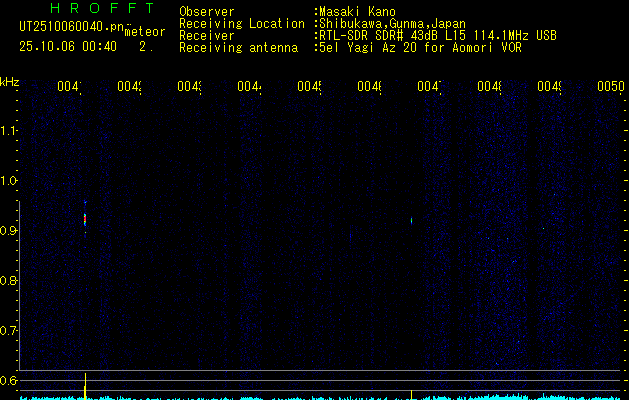
Task: Click the 'kHz' axis unit label
Action: (10, 82)
